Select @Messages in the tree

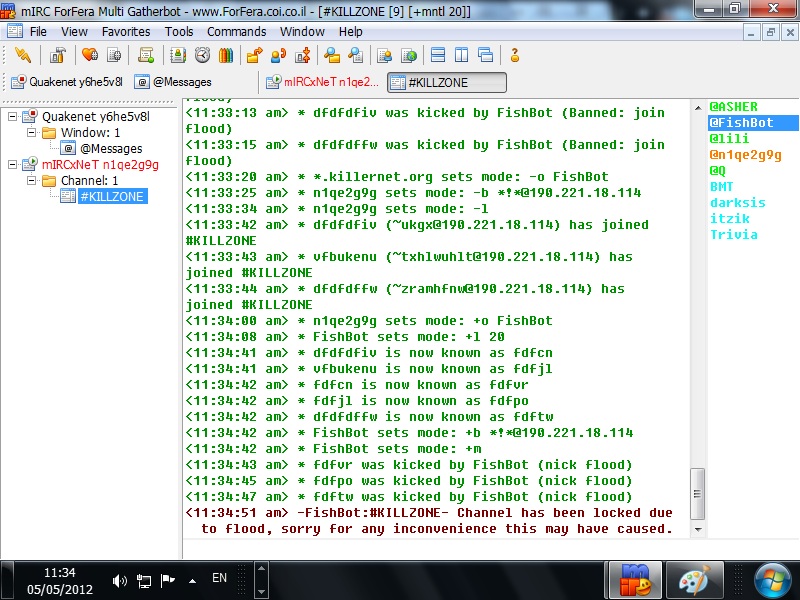coord(111,148)
